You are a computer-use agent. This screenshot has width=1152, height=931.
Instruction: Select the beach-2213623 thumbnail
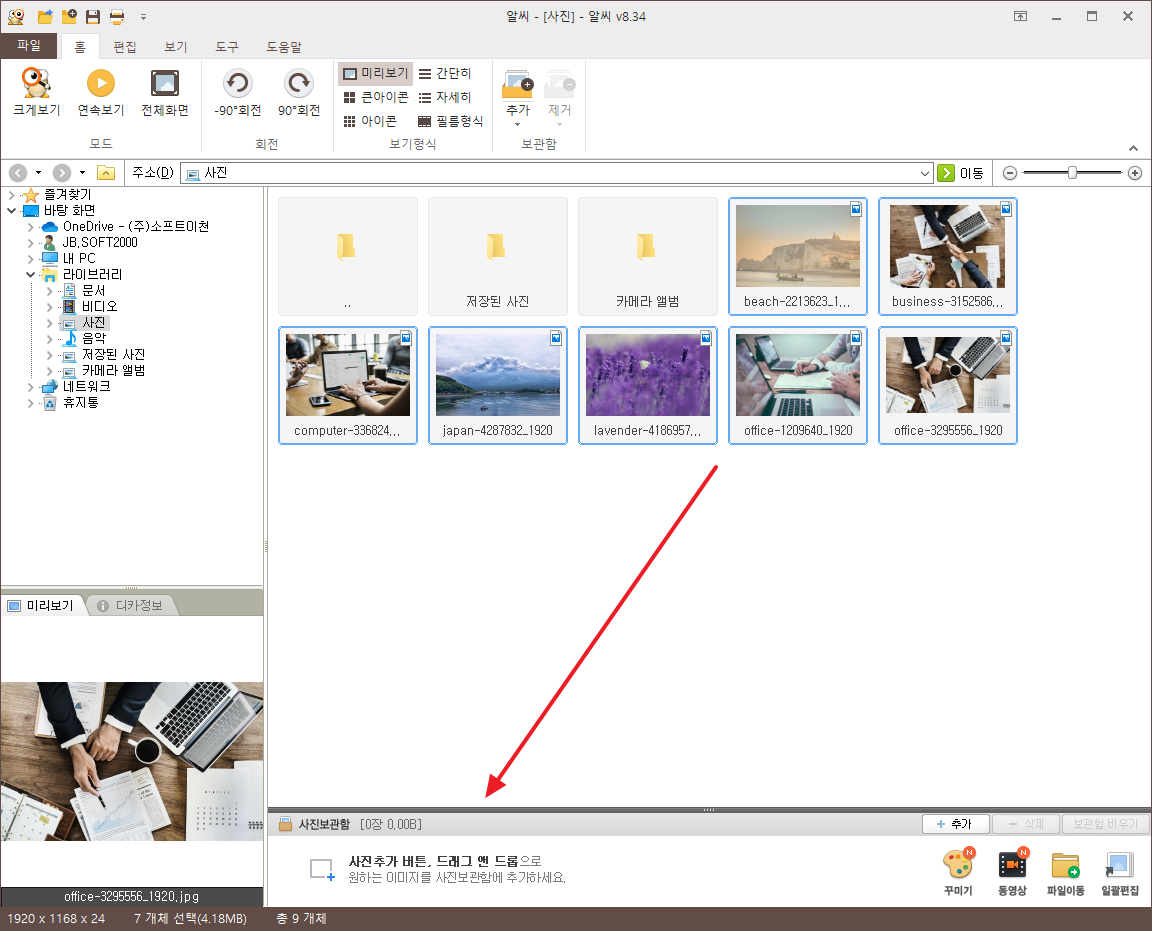(x=797, y=256)
